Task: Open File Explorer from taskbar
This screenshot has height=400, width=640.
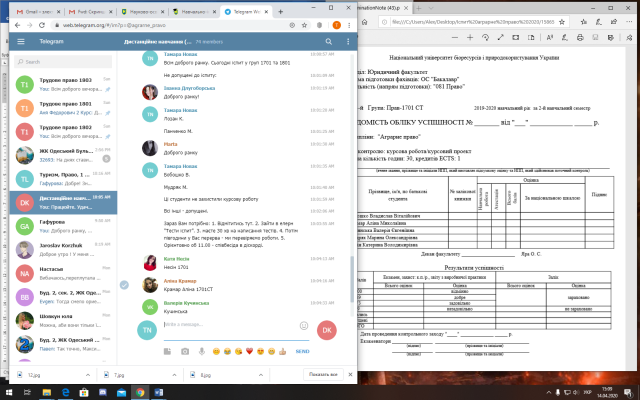Action: point(47,393)
